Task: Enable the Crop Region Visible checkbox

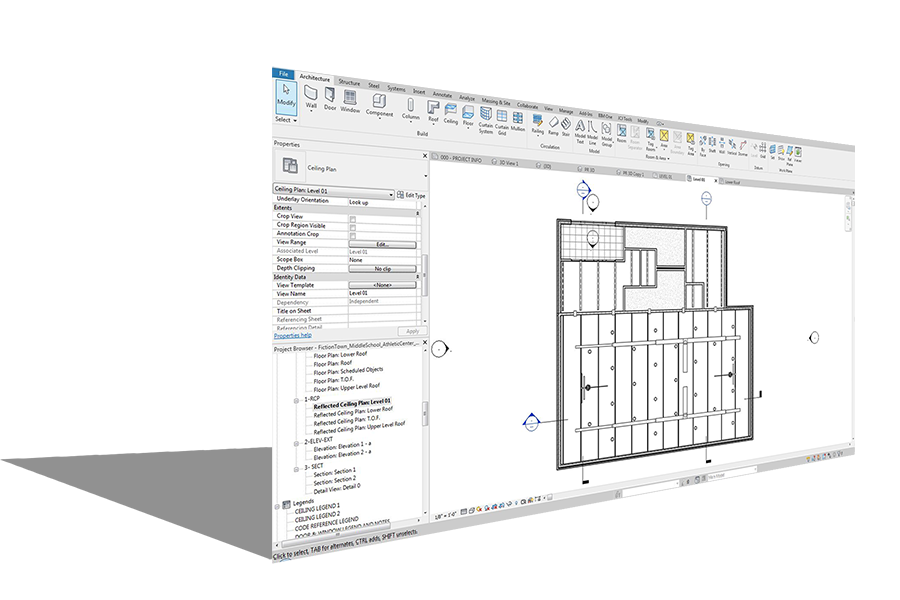Action: (353, 228)
